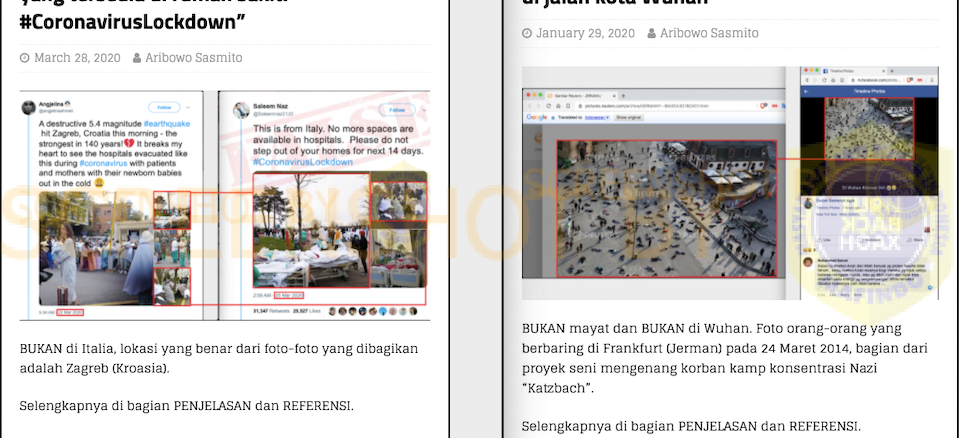This screenshot has height=438, width=959.
Task: Click the author icon in the January 29 post
Action: 652,34
